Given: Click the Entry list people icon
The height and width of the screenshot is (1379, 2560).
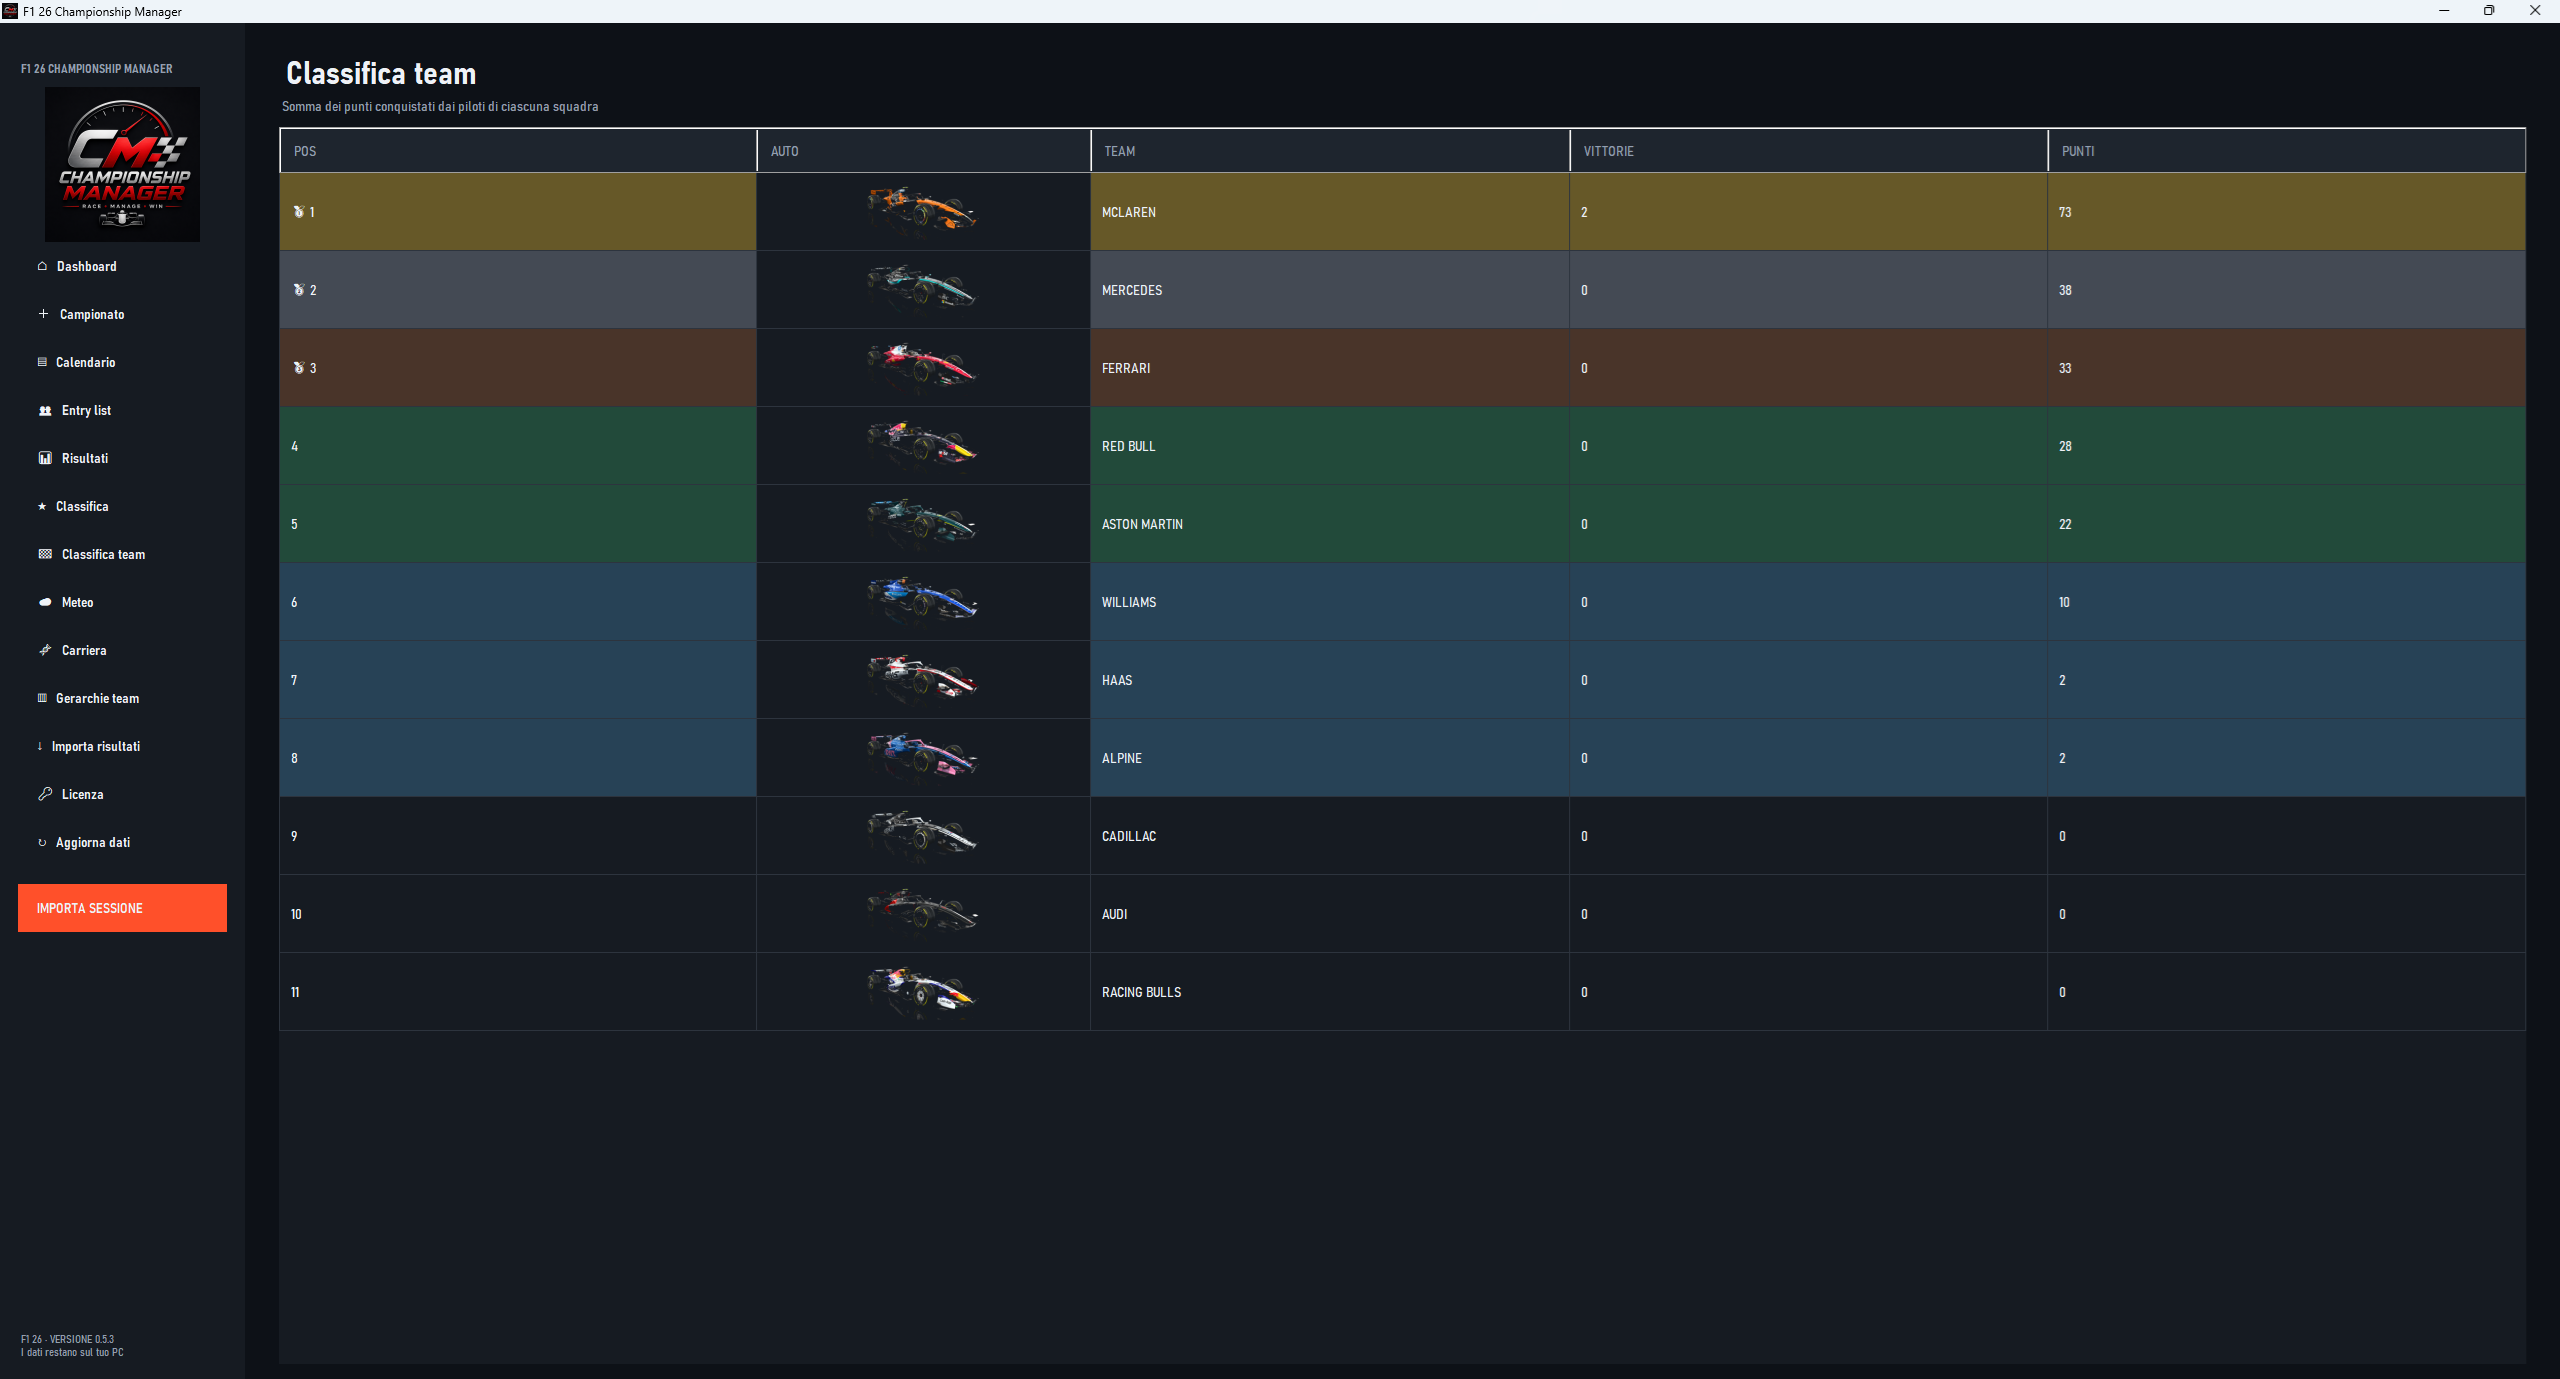Looking at the screenshot, I should [45, 410].
